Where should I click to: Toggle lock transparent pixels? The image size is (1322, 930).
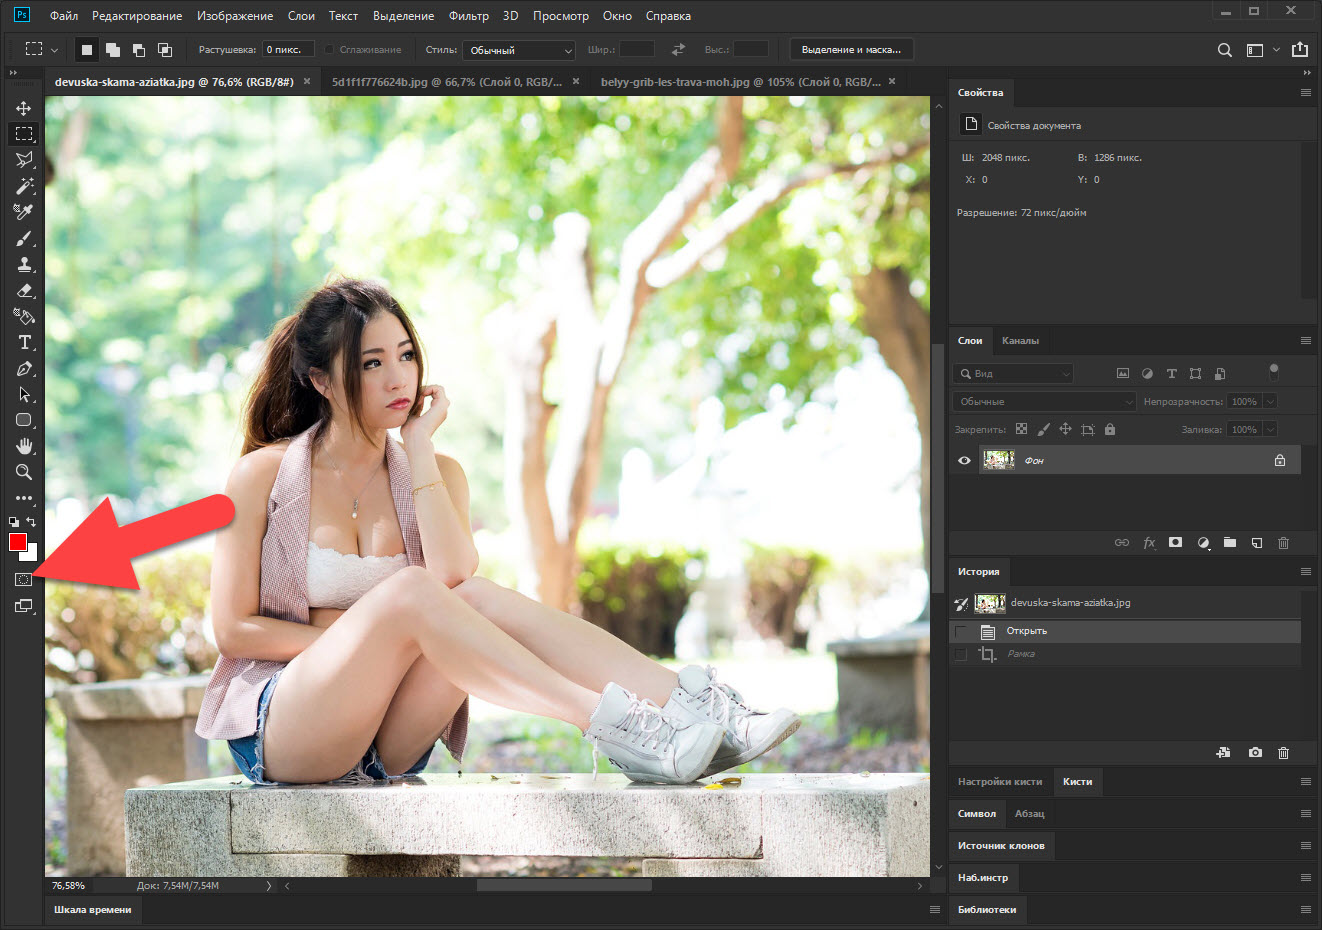pyautogui.click(x=1021, y=429)
